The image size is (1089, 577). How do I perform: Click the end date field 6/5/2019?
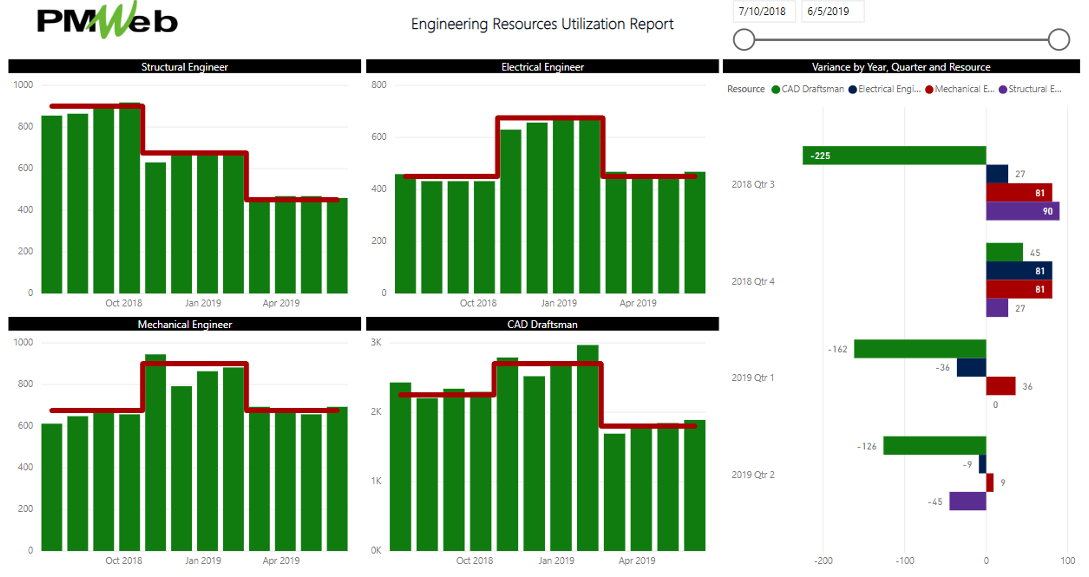coord(832,11)
